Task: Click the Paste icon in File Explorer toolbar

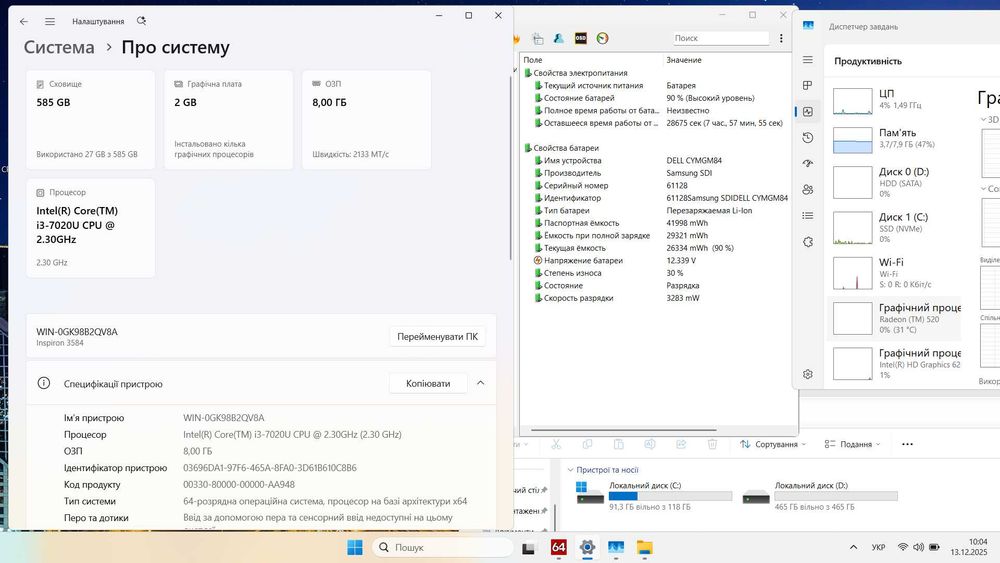Action: tap(619, 444)
